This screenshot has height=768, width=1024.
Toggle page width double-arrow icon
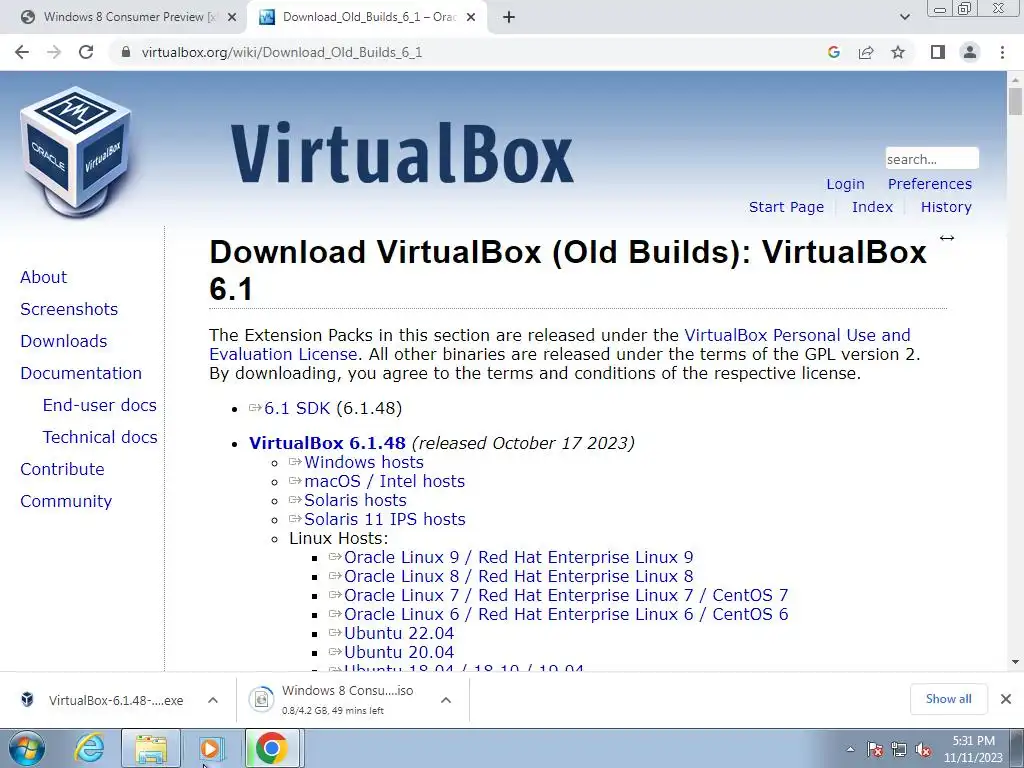[x=947, y=238]
